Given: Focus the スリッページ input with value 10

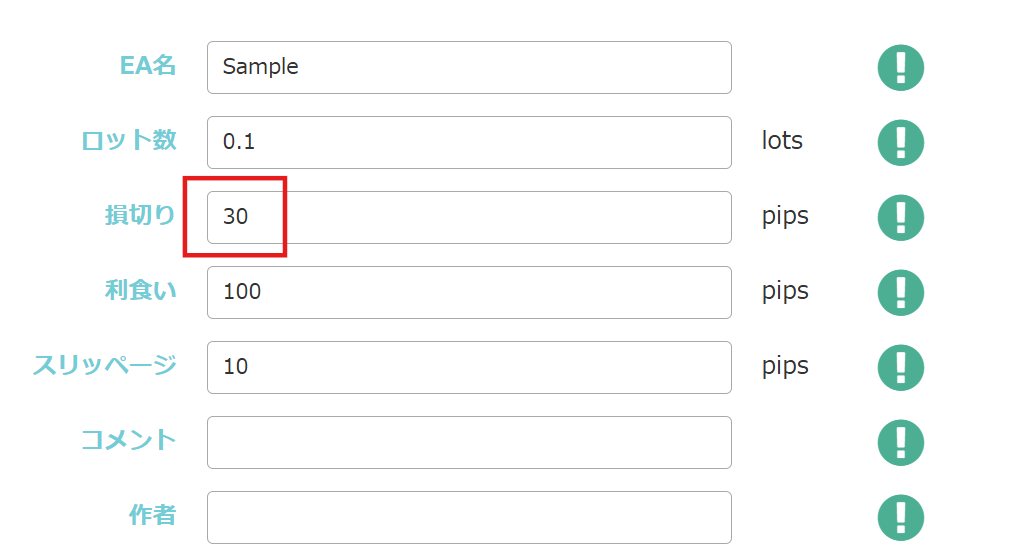Looking at the screenshot, I should 469,367.
